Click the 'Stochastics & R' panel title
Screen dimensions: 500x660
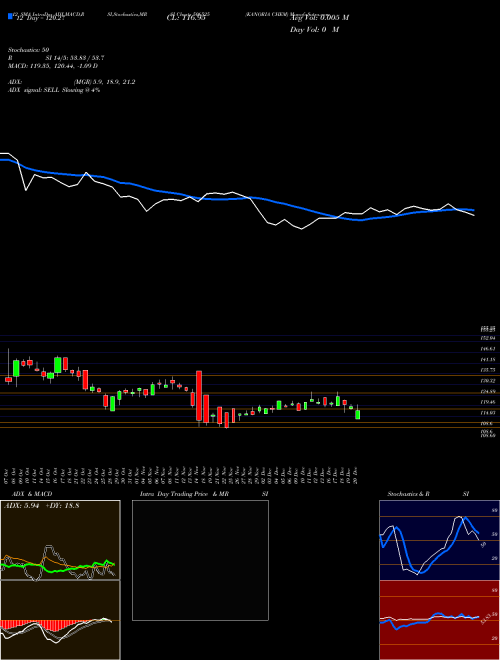click(408, 494)
